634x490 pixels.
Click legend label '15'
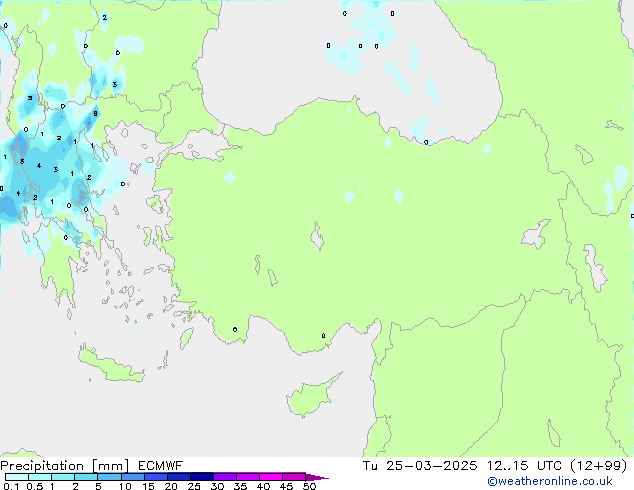point(148,486)
